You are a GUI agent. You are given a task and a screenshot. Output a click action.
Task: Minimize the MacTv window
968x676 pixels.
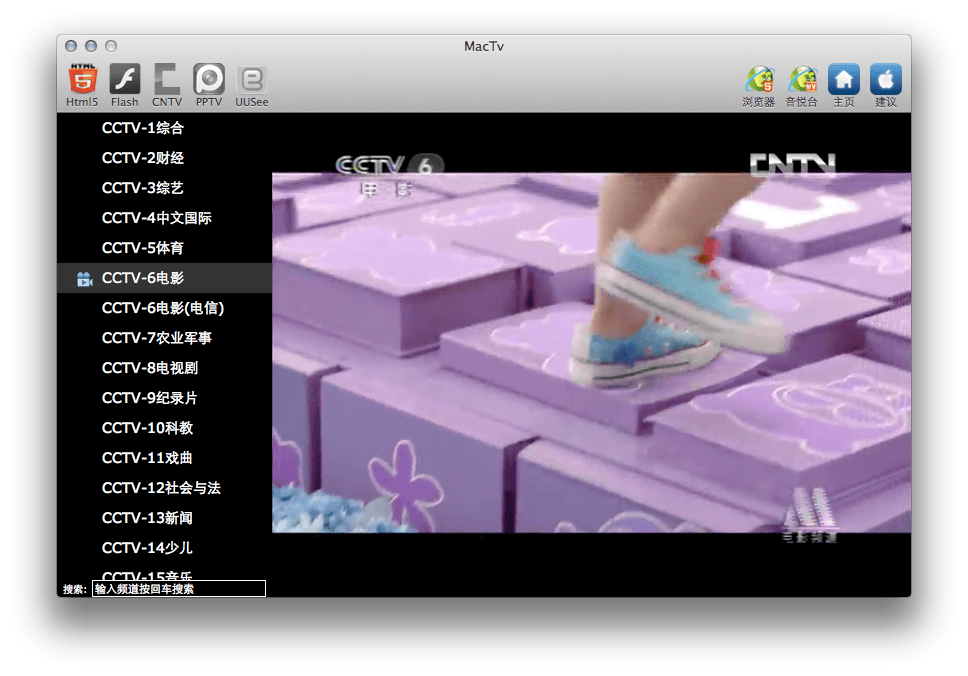pyautogui.click(x=91, y=46)
